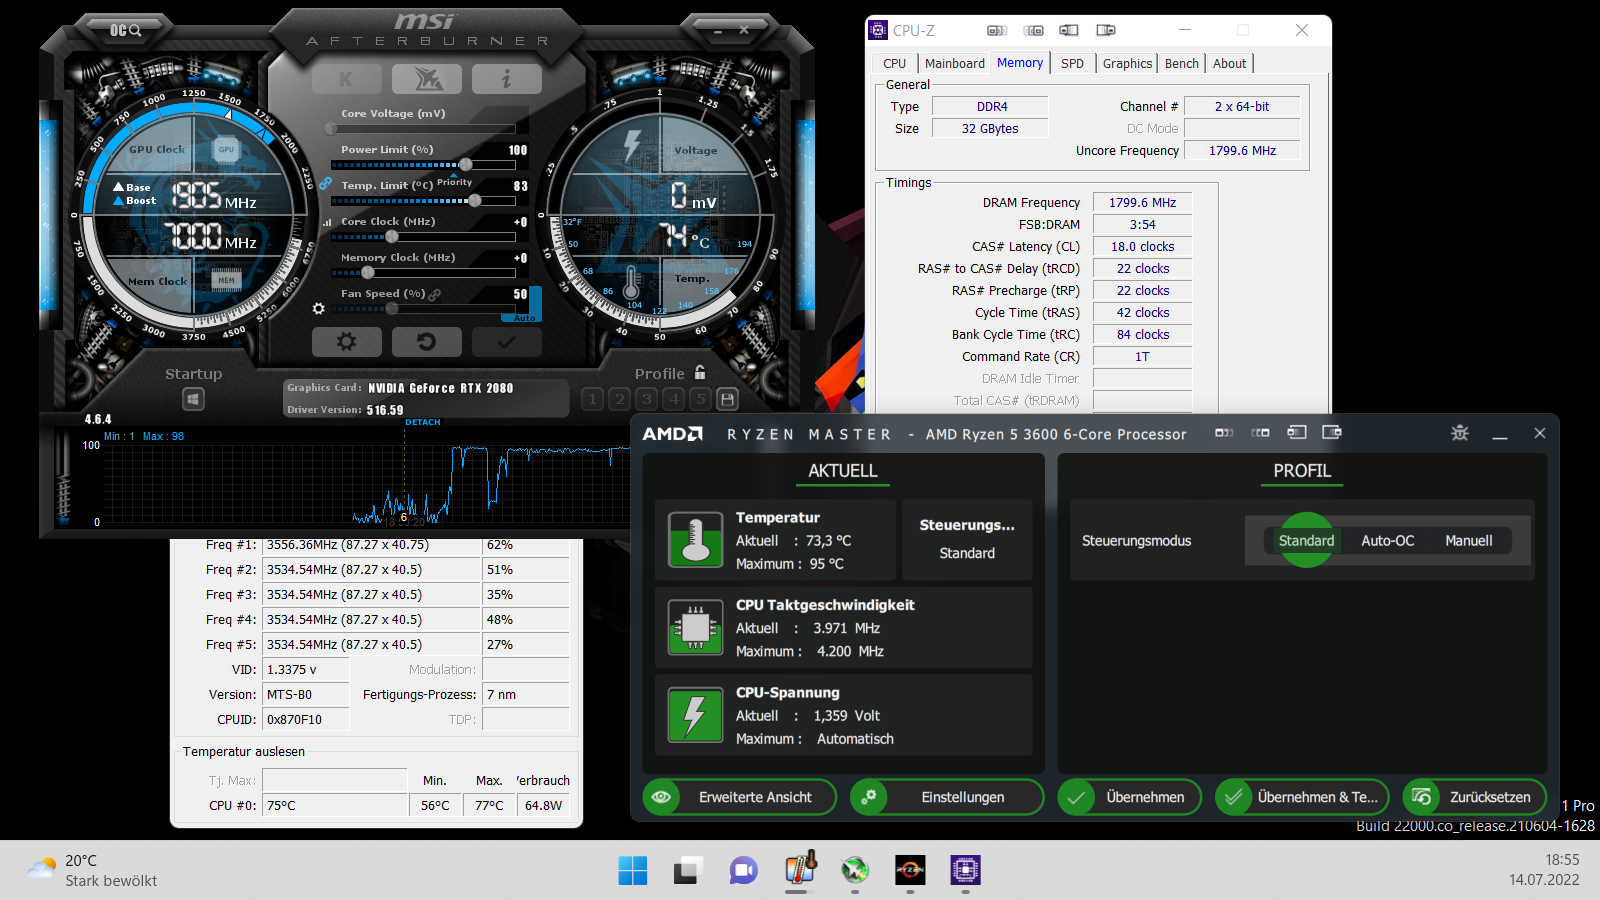Select Afterburner profile slot 3

coord(647,400)
